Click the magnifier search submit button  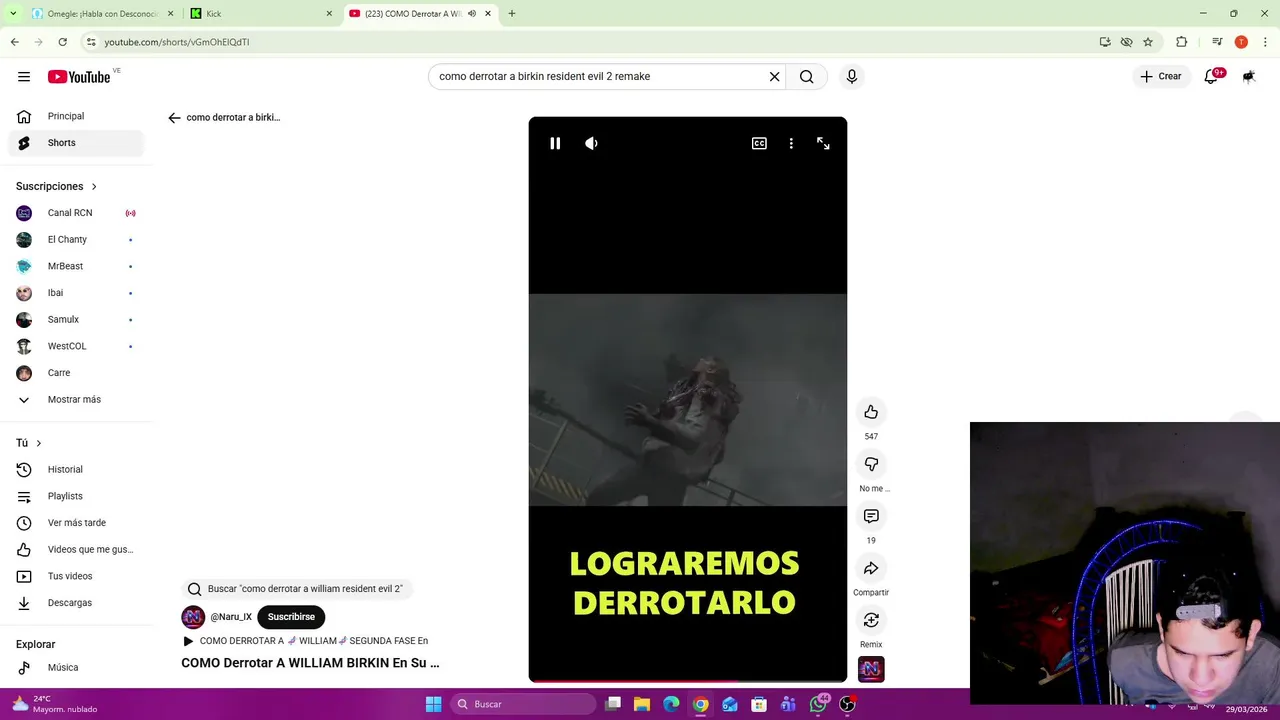point(807,76)
